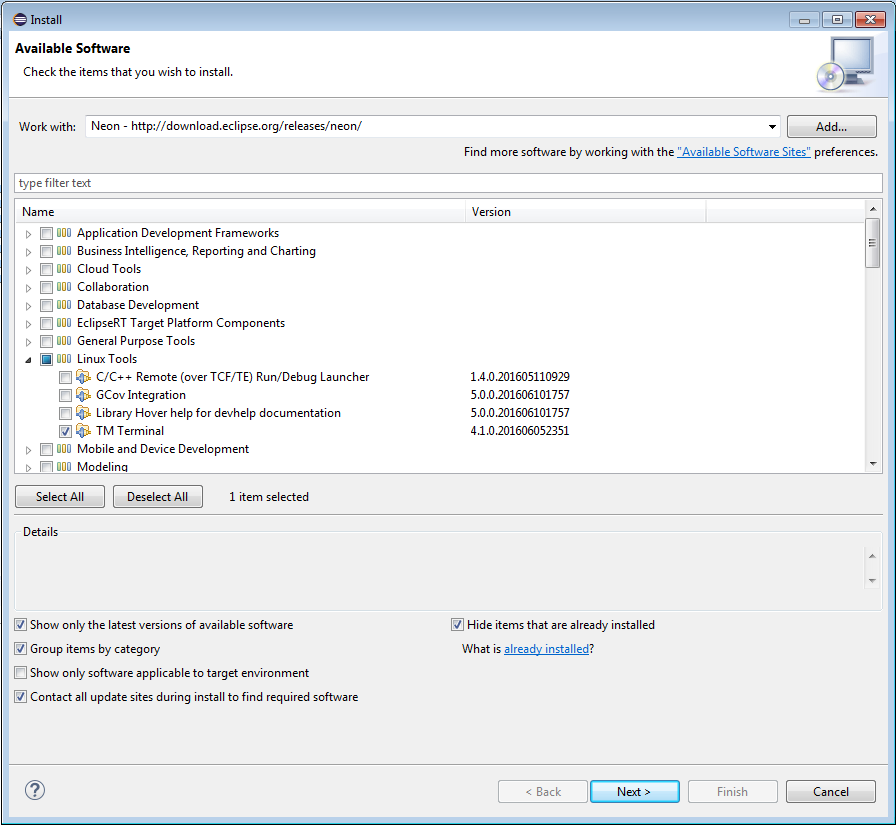Click the Business Intelligence category icon

[x=64, y=251]
